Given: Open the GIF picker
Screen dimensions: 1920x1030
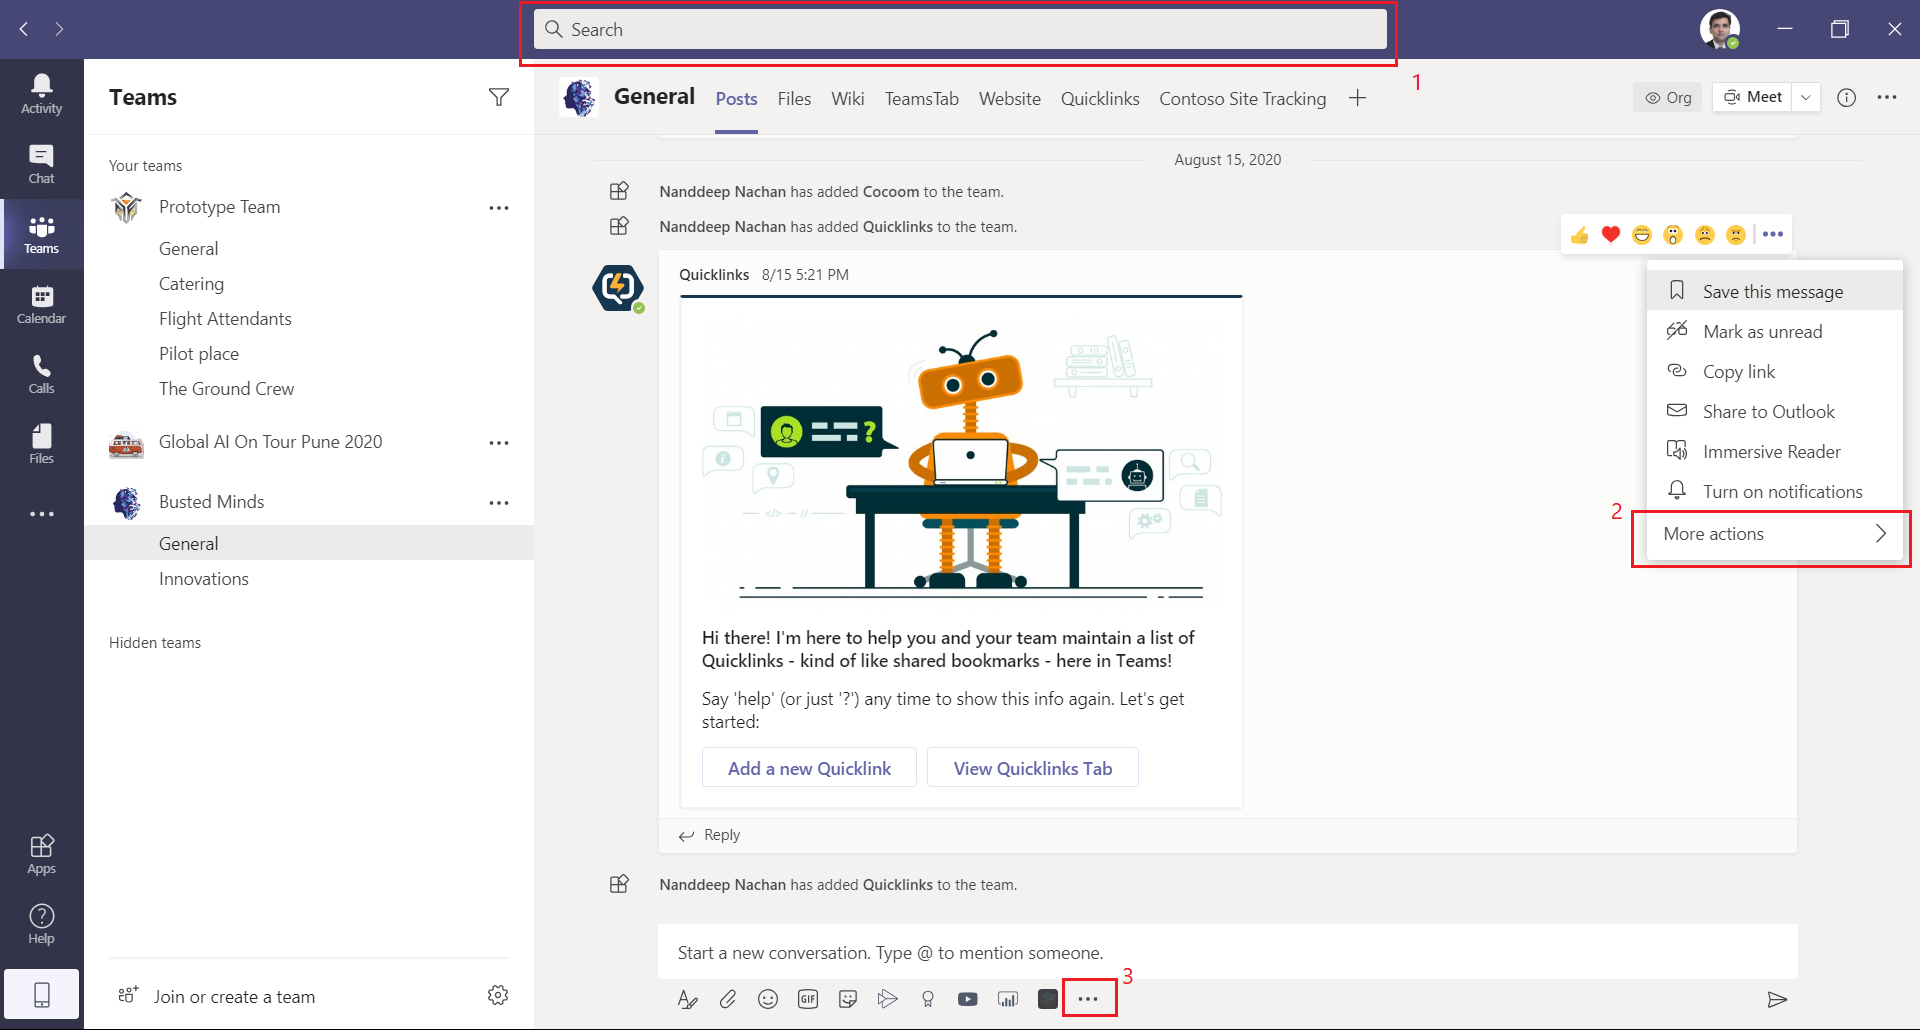Looking at the screenshot, I should click(x=808, y=999).
